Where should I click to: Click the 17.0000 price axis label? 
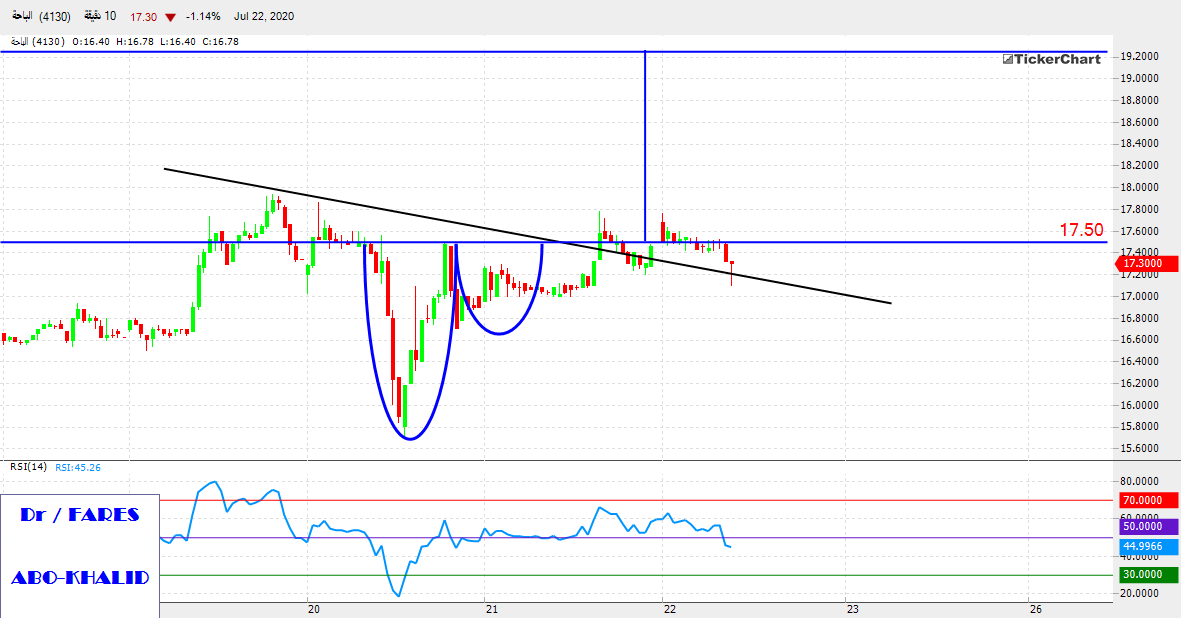point(1139,297)
